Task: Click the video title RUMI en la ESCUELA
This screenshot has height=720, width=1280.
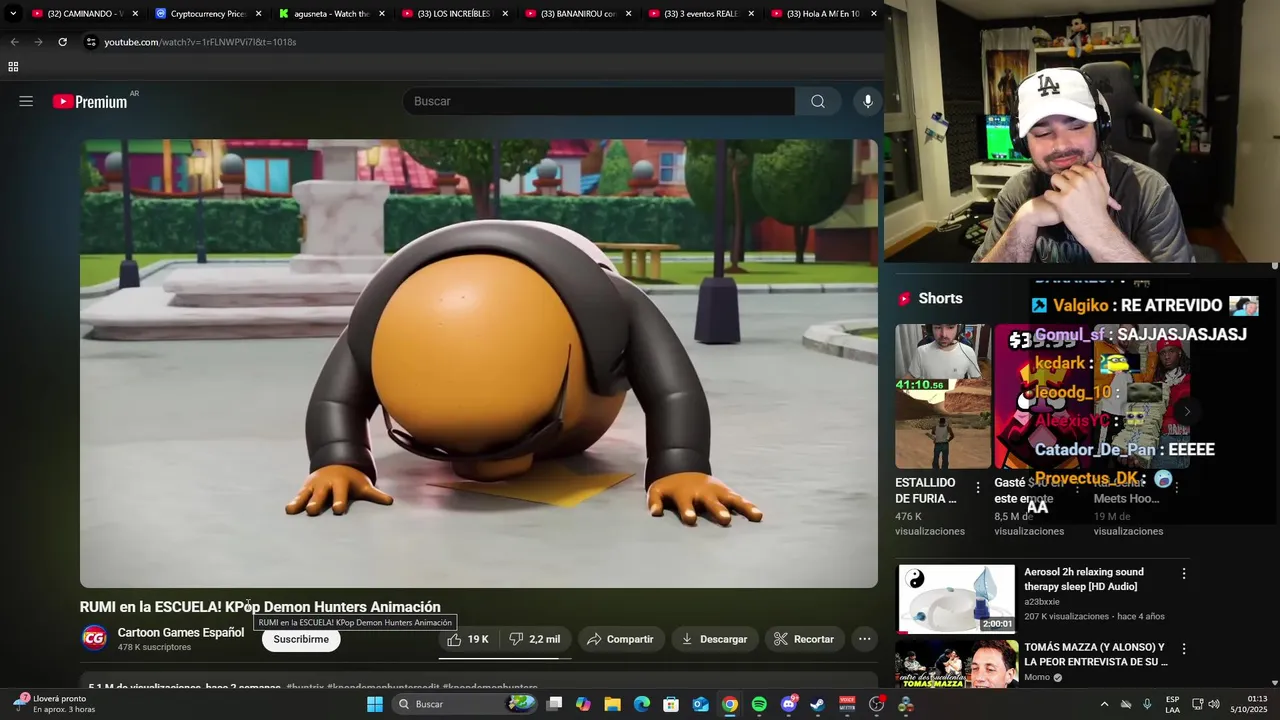Action: pos(260,607)
